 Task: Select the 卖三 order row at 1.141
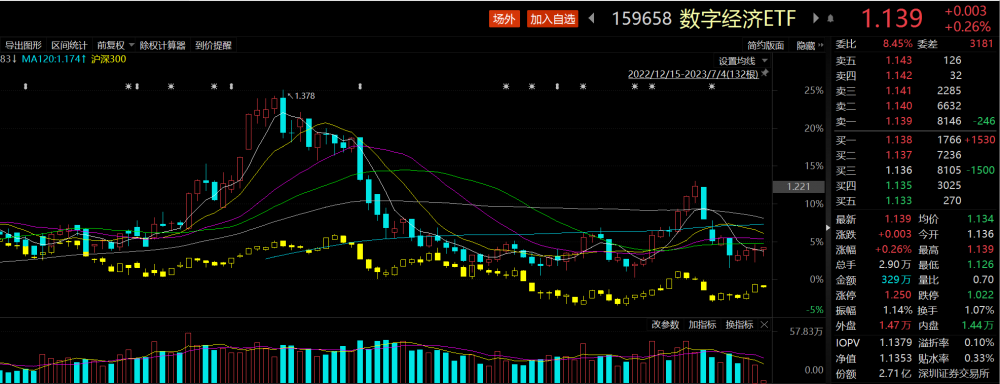tap(916, 91)
